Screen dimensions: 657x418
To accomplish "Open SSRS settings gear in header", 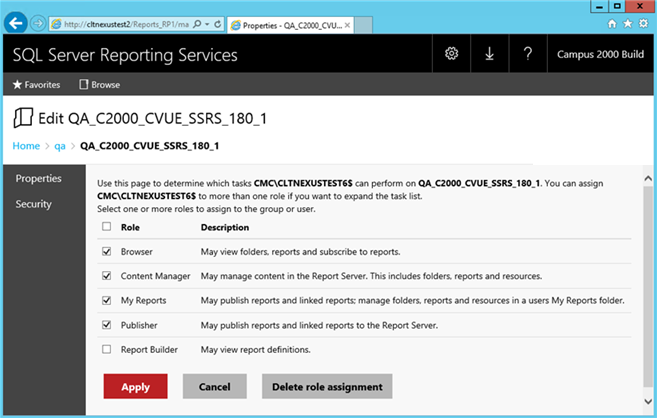I will click(x=451, y=54).
